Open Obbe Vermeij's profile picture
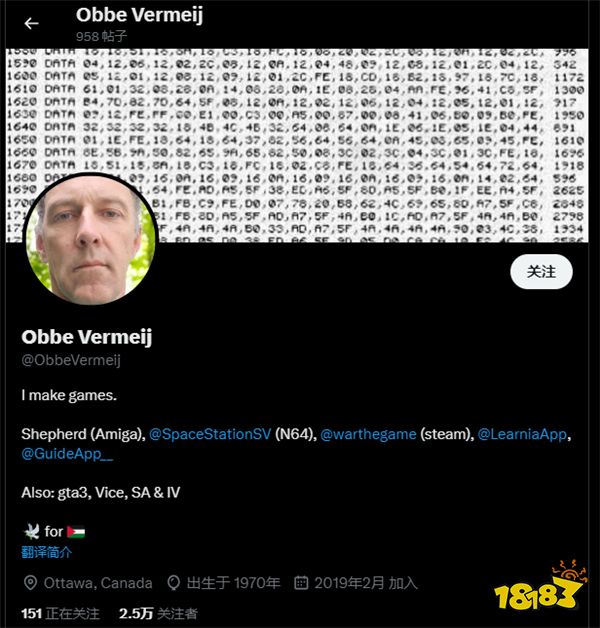This screenshot has height=628, width=600. click(x=90, y=239)
